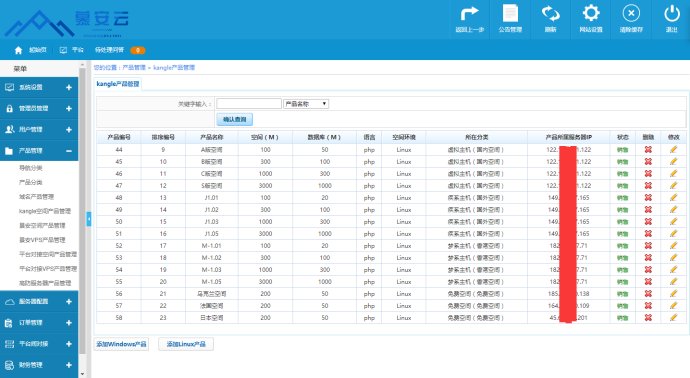Screen dimensions: 690x378
Task: Delete product number 52 with red X
Action: pos(648,246)
